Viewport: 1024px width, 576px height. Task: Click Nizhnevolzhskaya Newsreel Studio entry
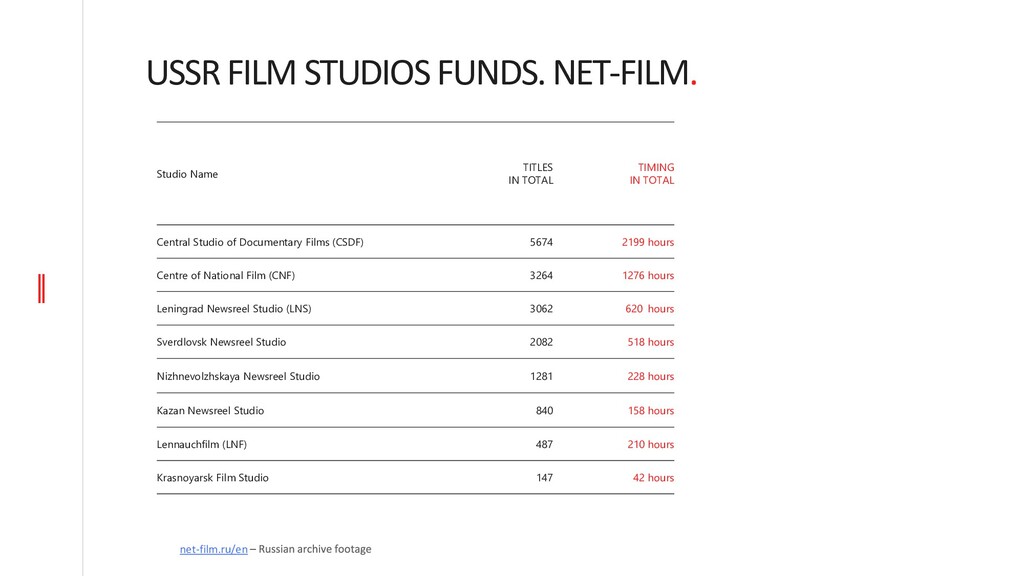point(238,376)
